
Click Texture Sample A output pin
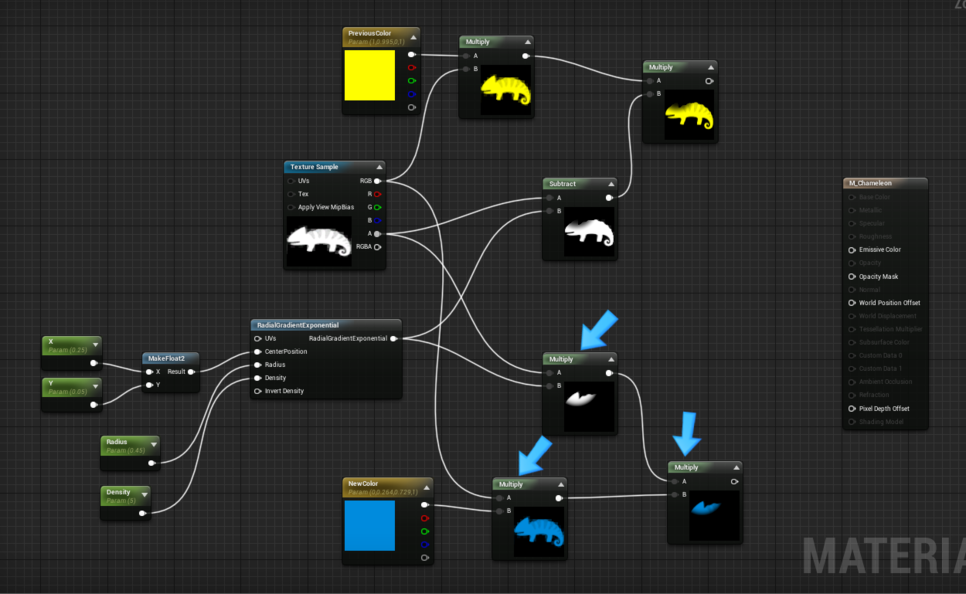tap(378, 234)
